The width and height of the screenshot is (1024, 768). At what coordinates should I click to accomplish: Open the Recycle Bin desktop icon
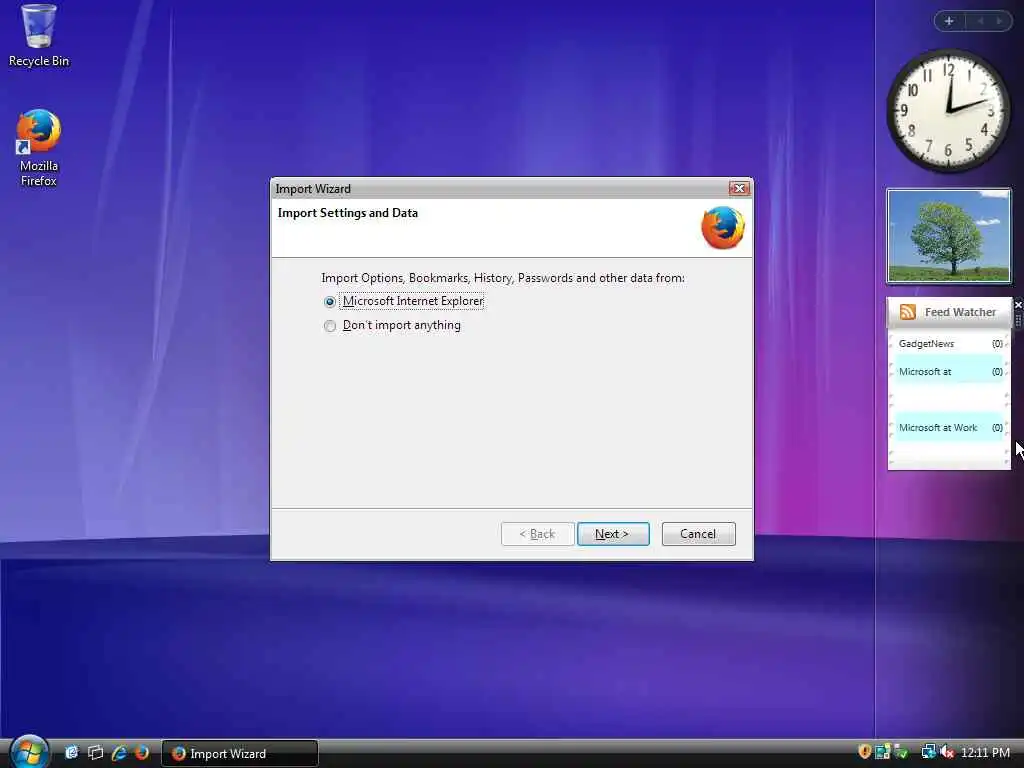coord(39,36)
